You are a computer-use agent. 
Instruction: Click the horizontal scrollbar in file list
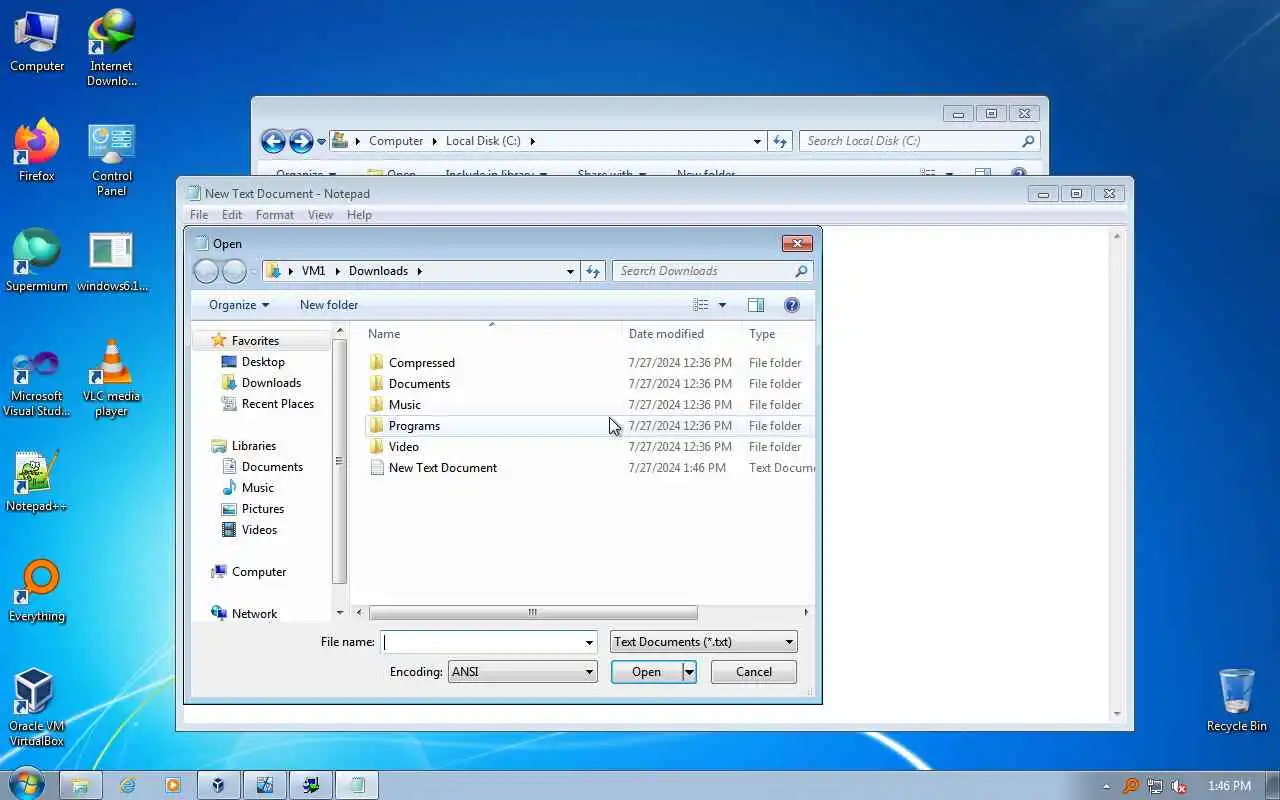click(532, 612)
